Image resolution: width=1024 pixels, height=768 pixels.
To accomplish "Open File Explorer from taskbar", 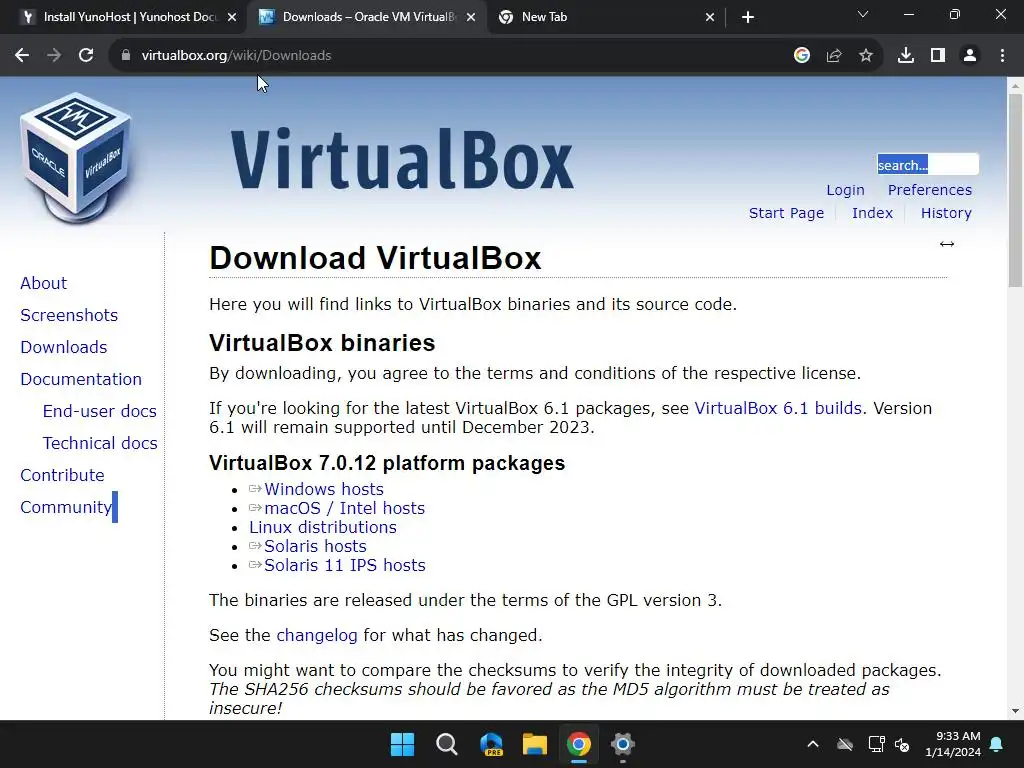I will pos(534,744).
